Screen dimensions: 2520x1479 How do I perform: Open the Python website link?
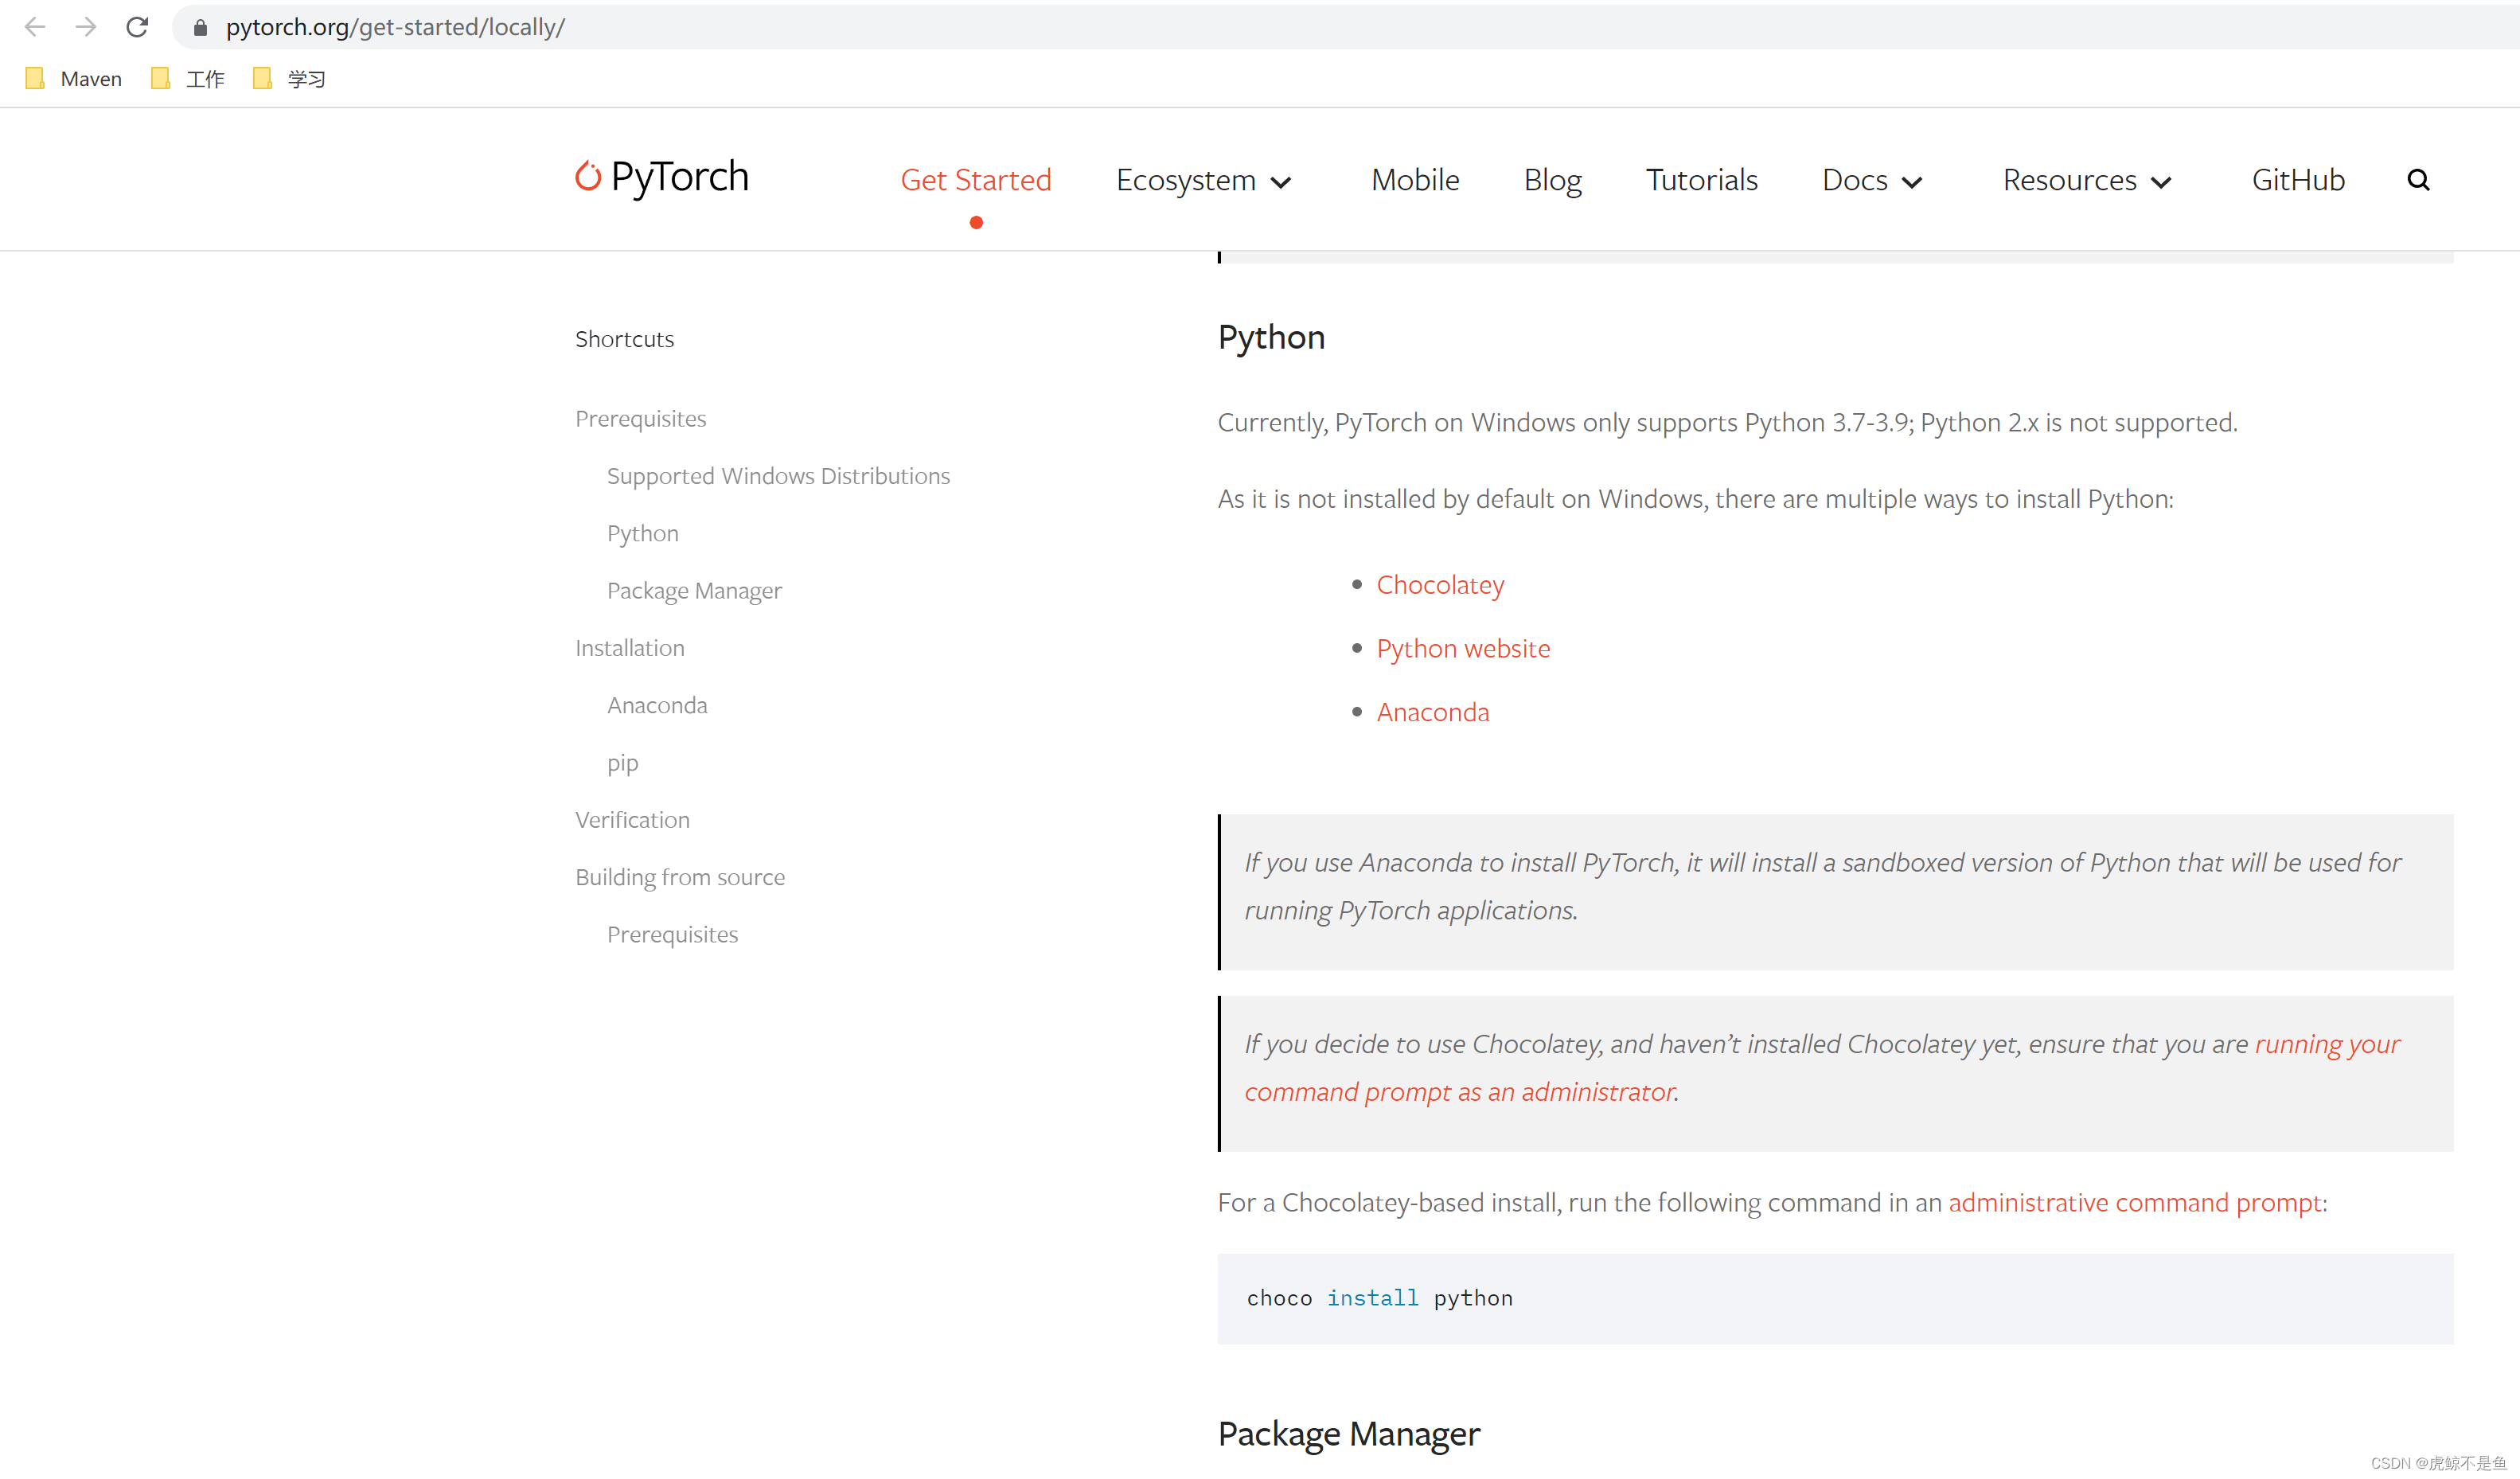click(x=1463, y=649)
